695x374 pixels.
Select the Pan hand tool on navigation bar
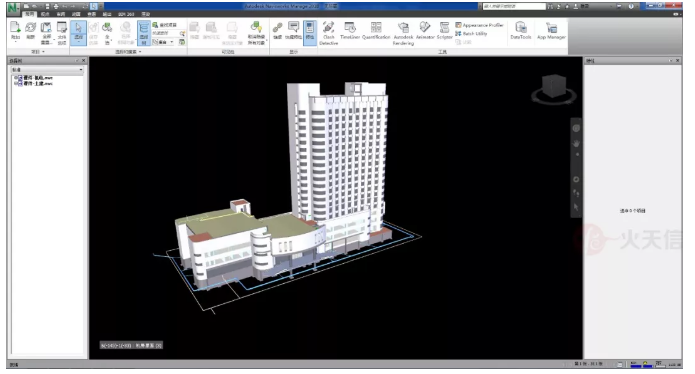pyautogui.click(x=576, y=144)
